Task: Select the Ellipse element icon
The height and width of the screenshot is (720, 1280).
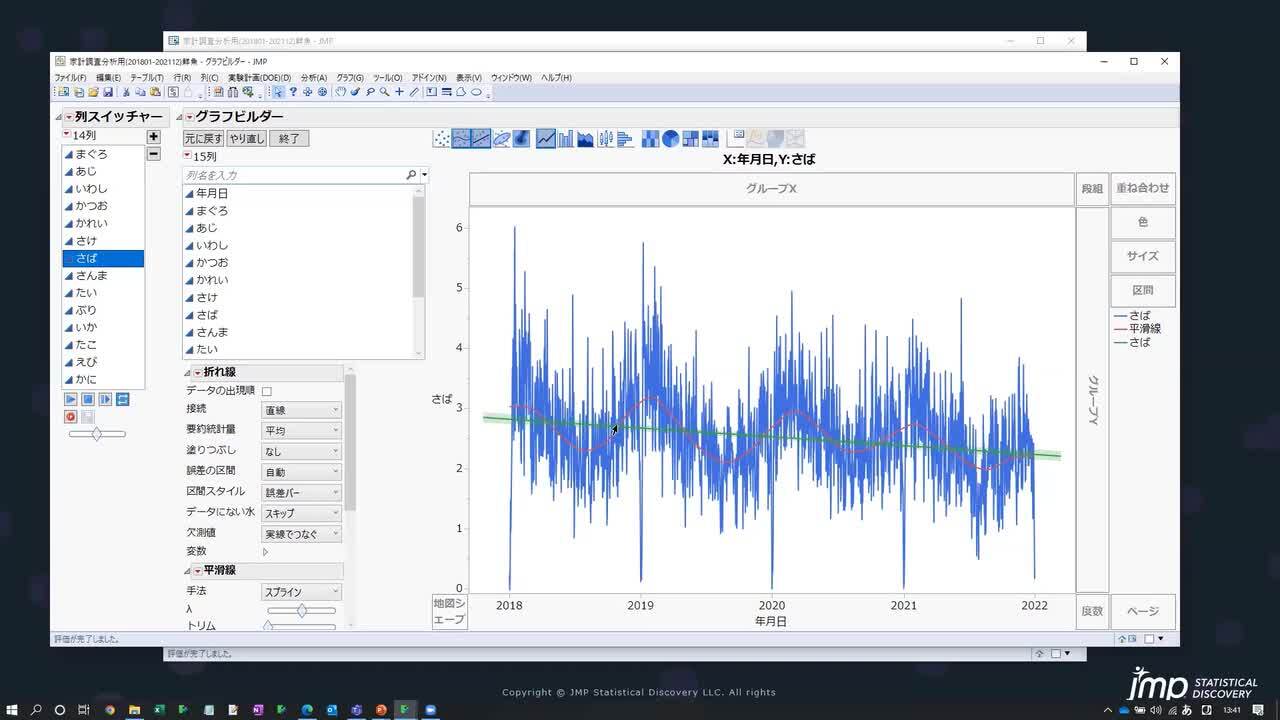Action: click(x=501, y=138)
